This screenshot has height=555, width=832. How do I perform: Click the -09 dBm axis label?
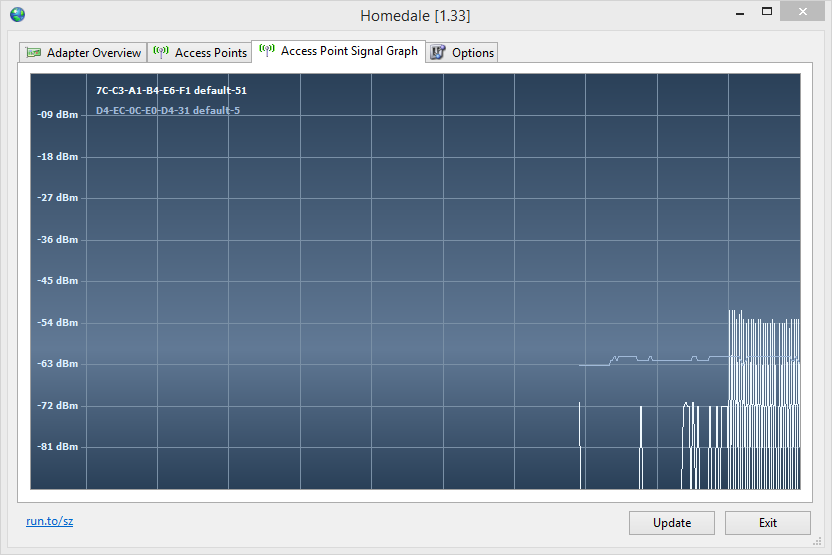[x=57, y=115]
